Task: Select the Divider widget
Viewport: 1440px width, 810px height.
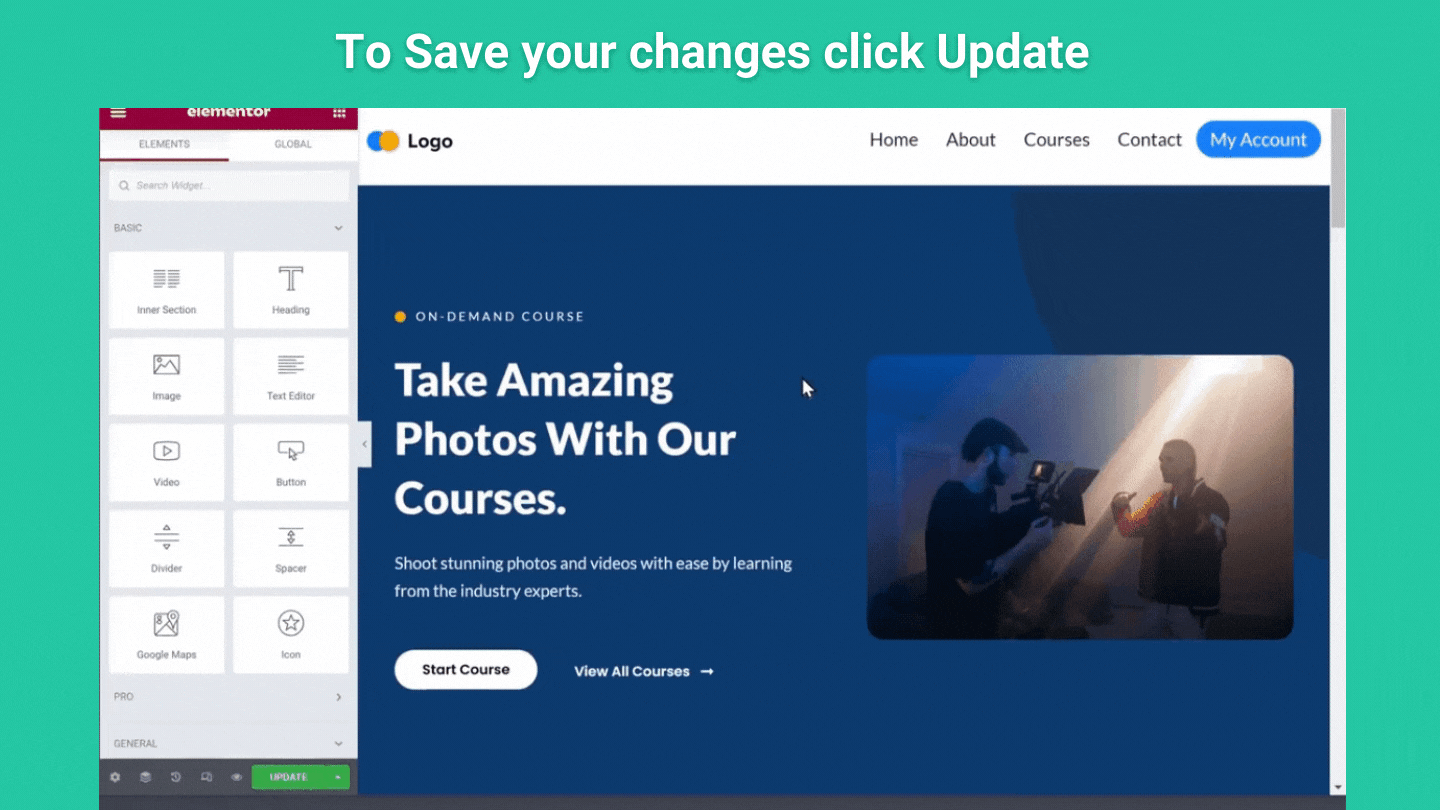Action: [166, 549]
